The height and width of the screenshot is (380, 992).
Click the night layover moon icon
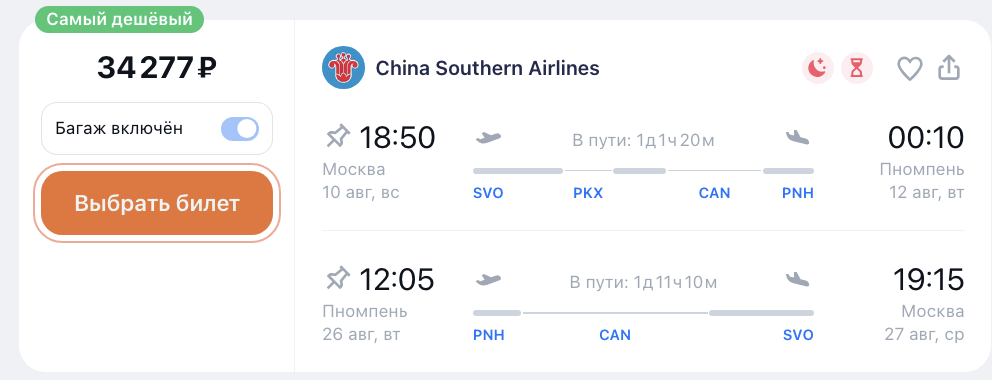point(818,68)
